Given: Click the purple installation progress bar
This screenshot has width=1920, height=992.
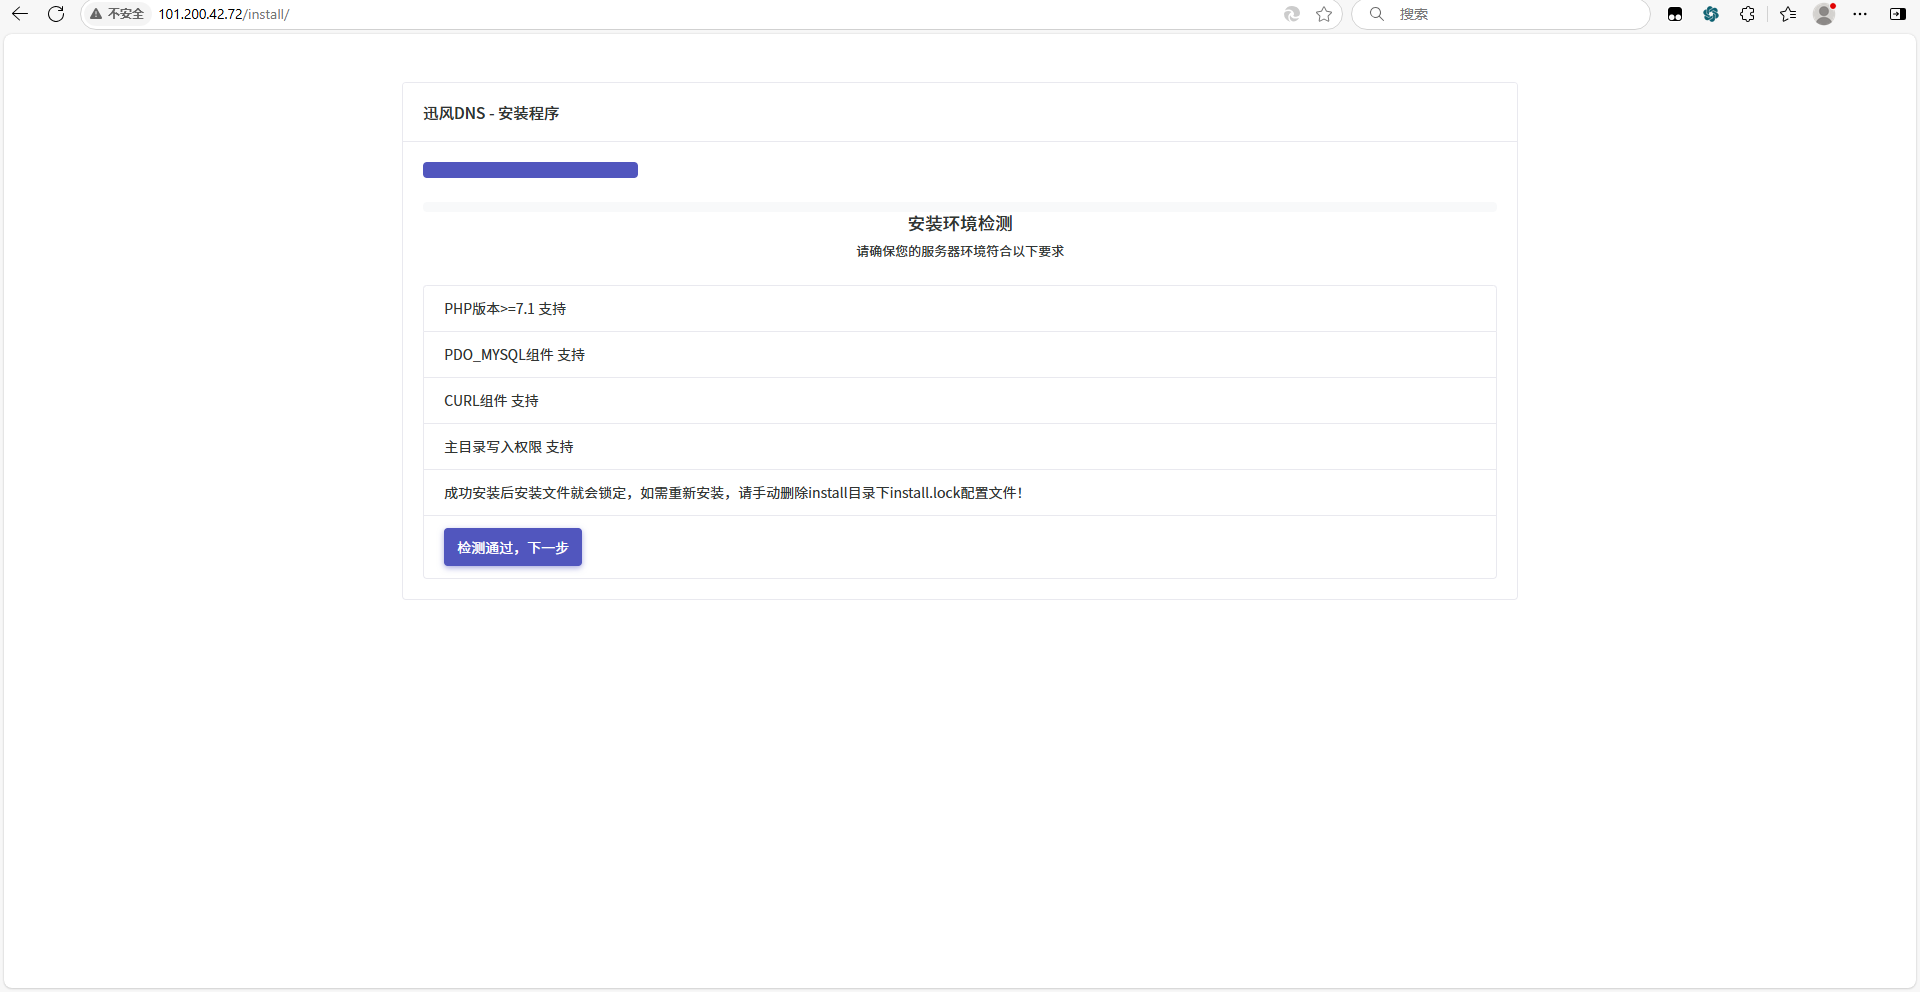Looking at the screenshot, I should 530,170.
